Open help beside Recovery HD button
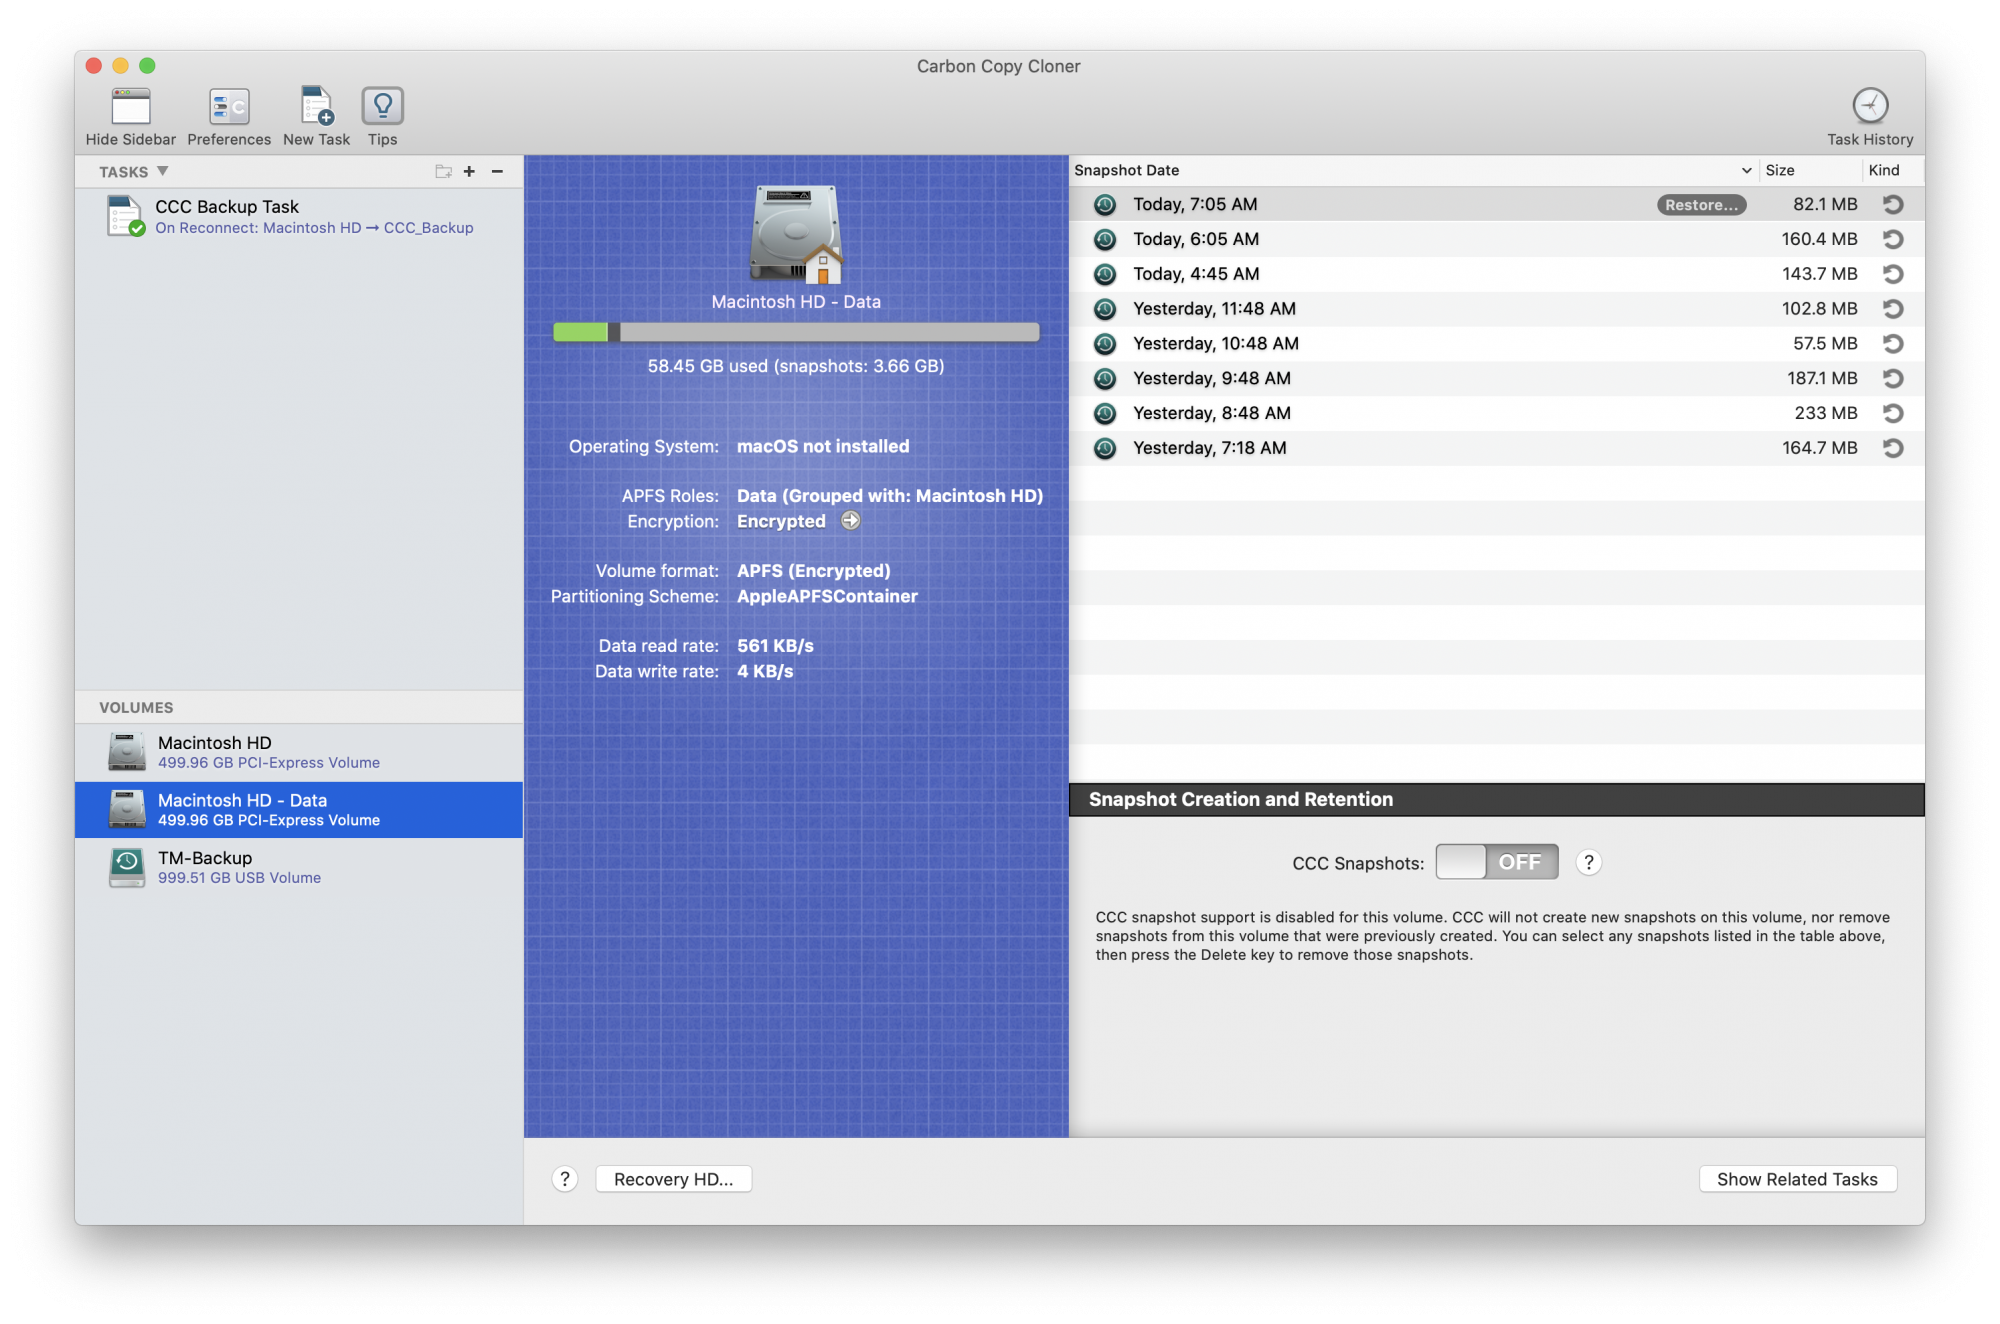The width and height of the screenshot is (2000, 1324). point(565,1179)
